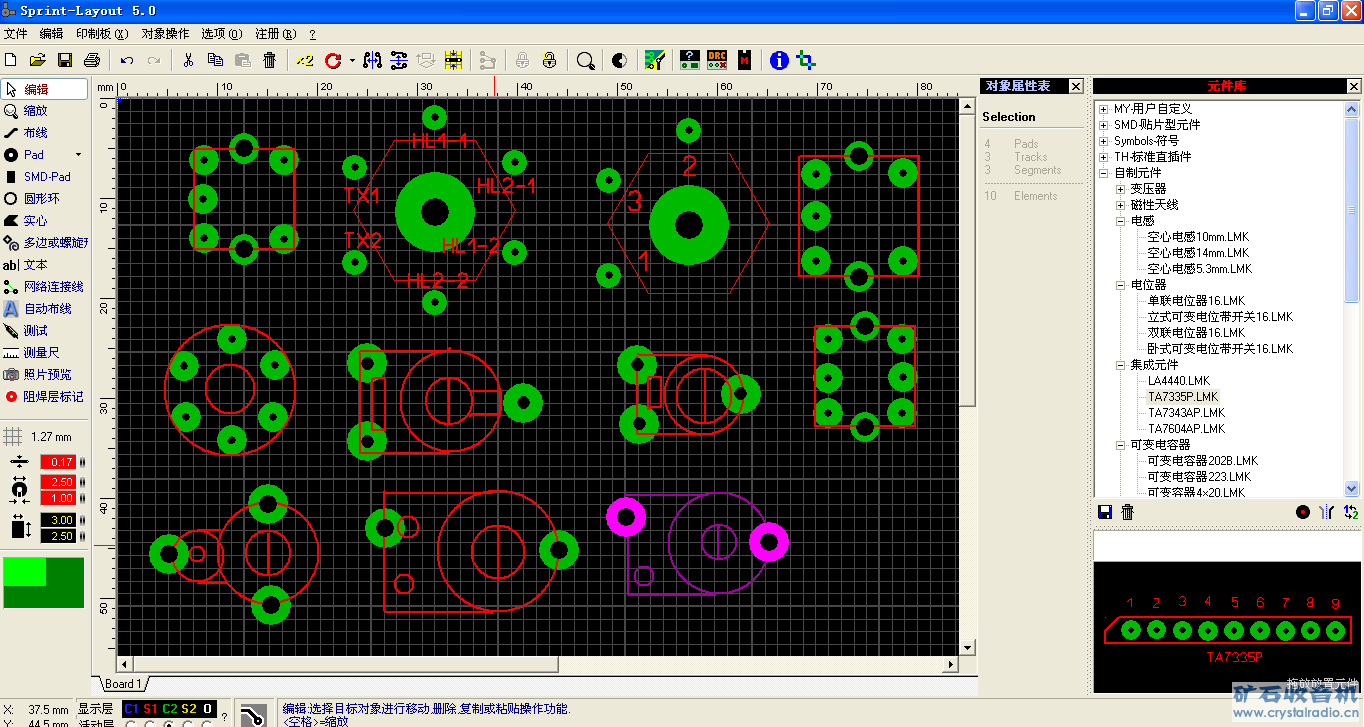The width and height of the screenshot is (1364, 727).
Task: Select the 自动布线 autoroute tool
Action: point(46,309)
